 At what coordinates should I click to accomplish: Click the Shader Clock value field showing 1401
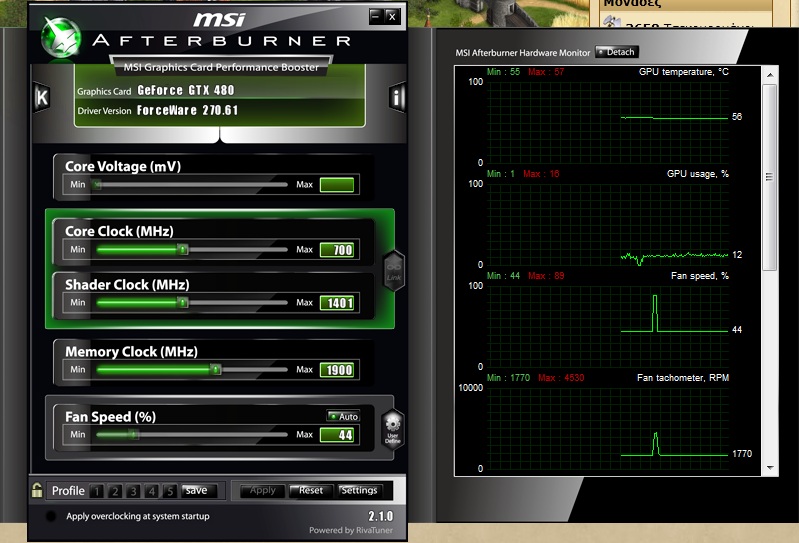click(337, 303)
